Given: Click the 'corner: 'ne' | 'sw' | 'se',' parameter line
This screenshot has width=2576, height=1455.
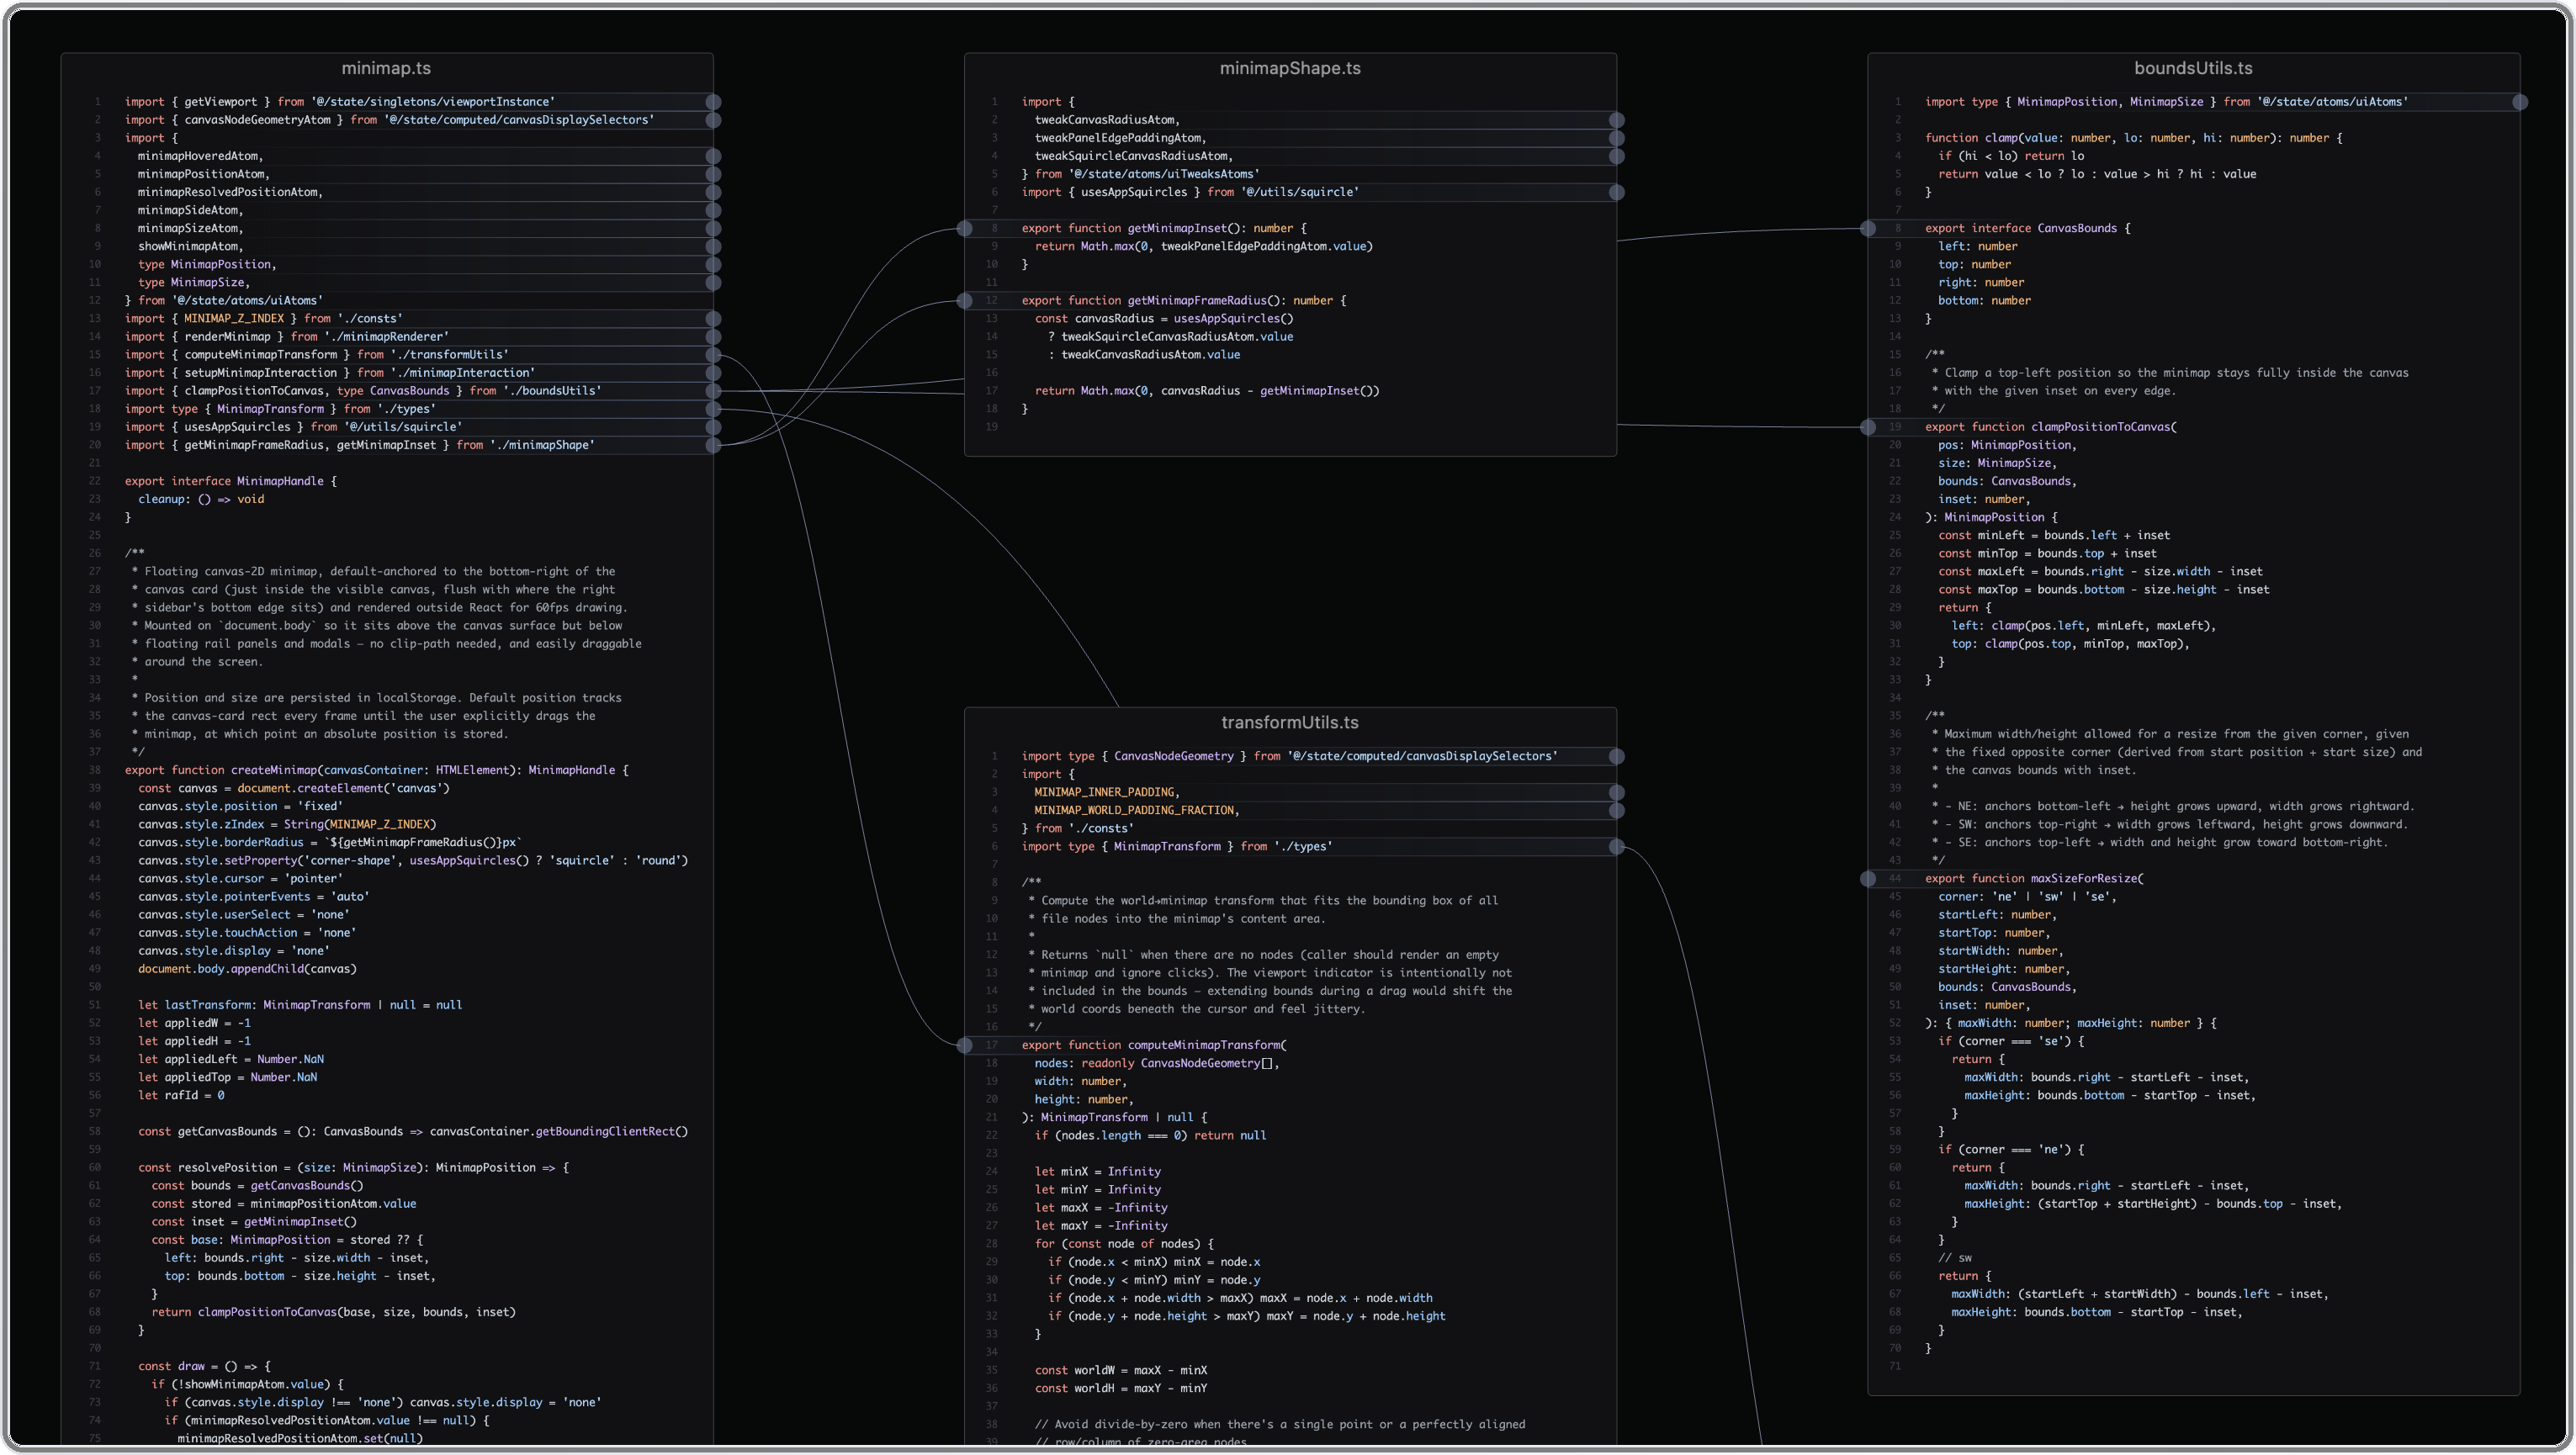Looking at the screenshot, I should tap(2027, 897).
